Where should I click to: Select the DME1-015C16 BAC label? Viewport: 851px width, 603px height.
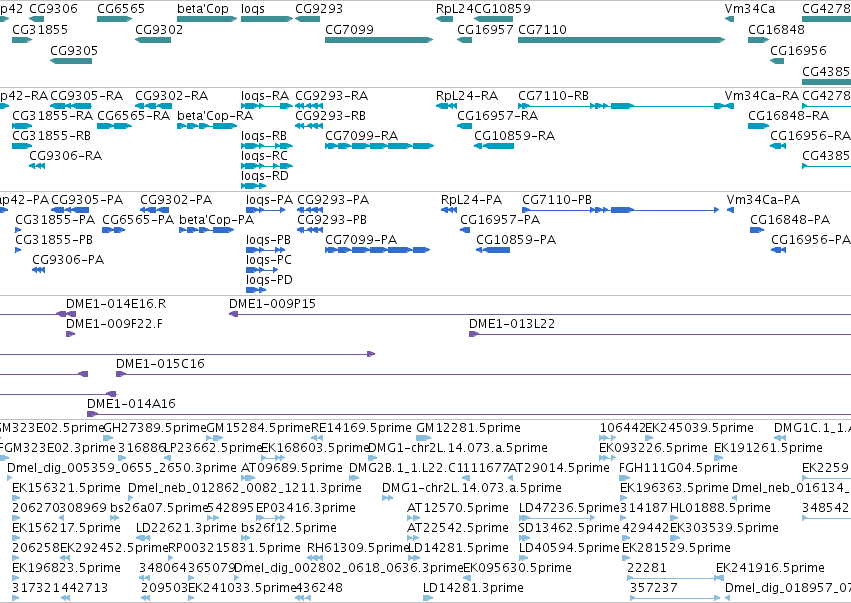click(160, 364)
